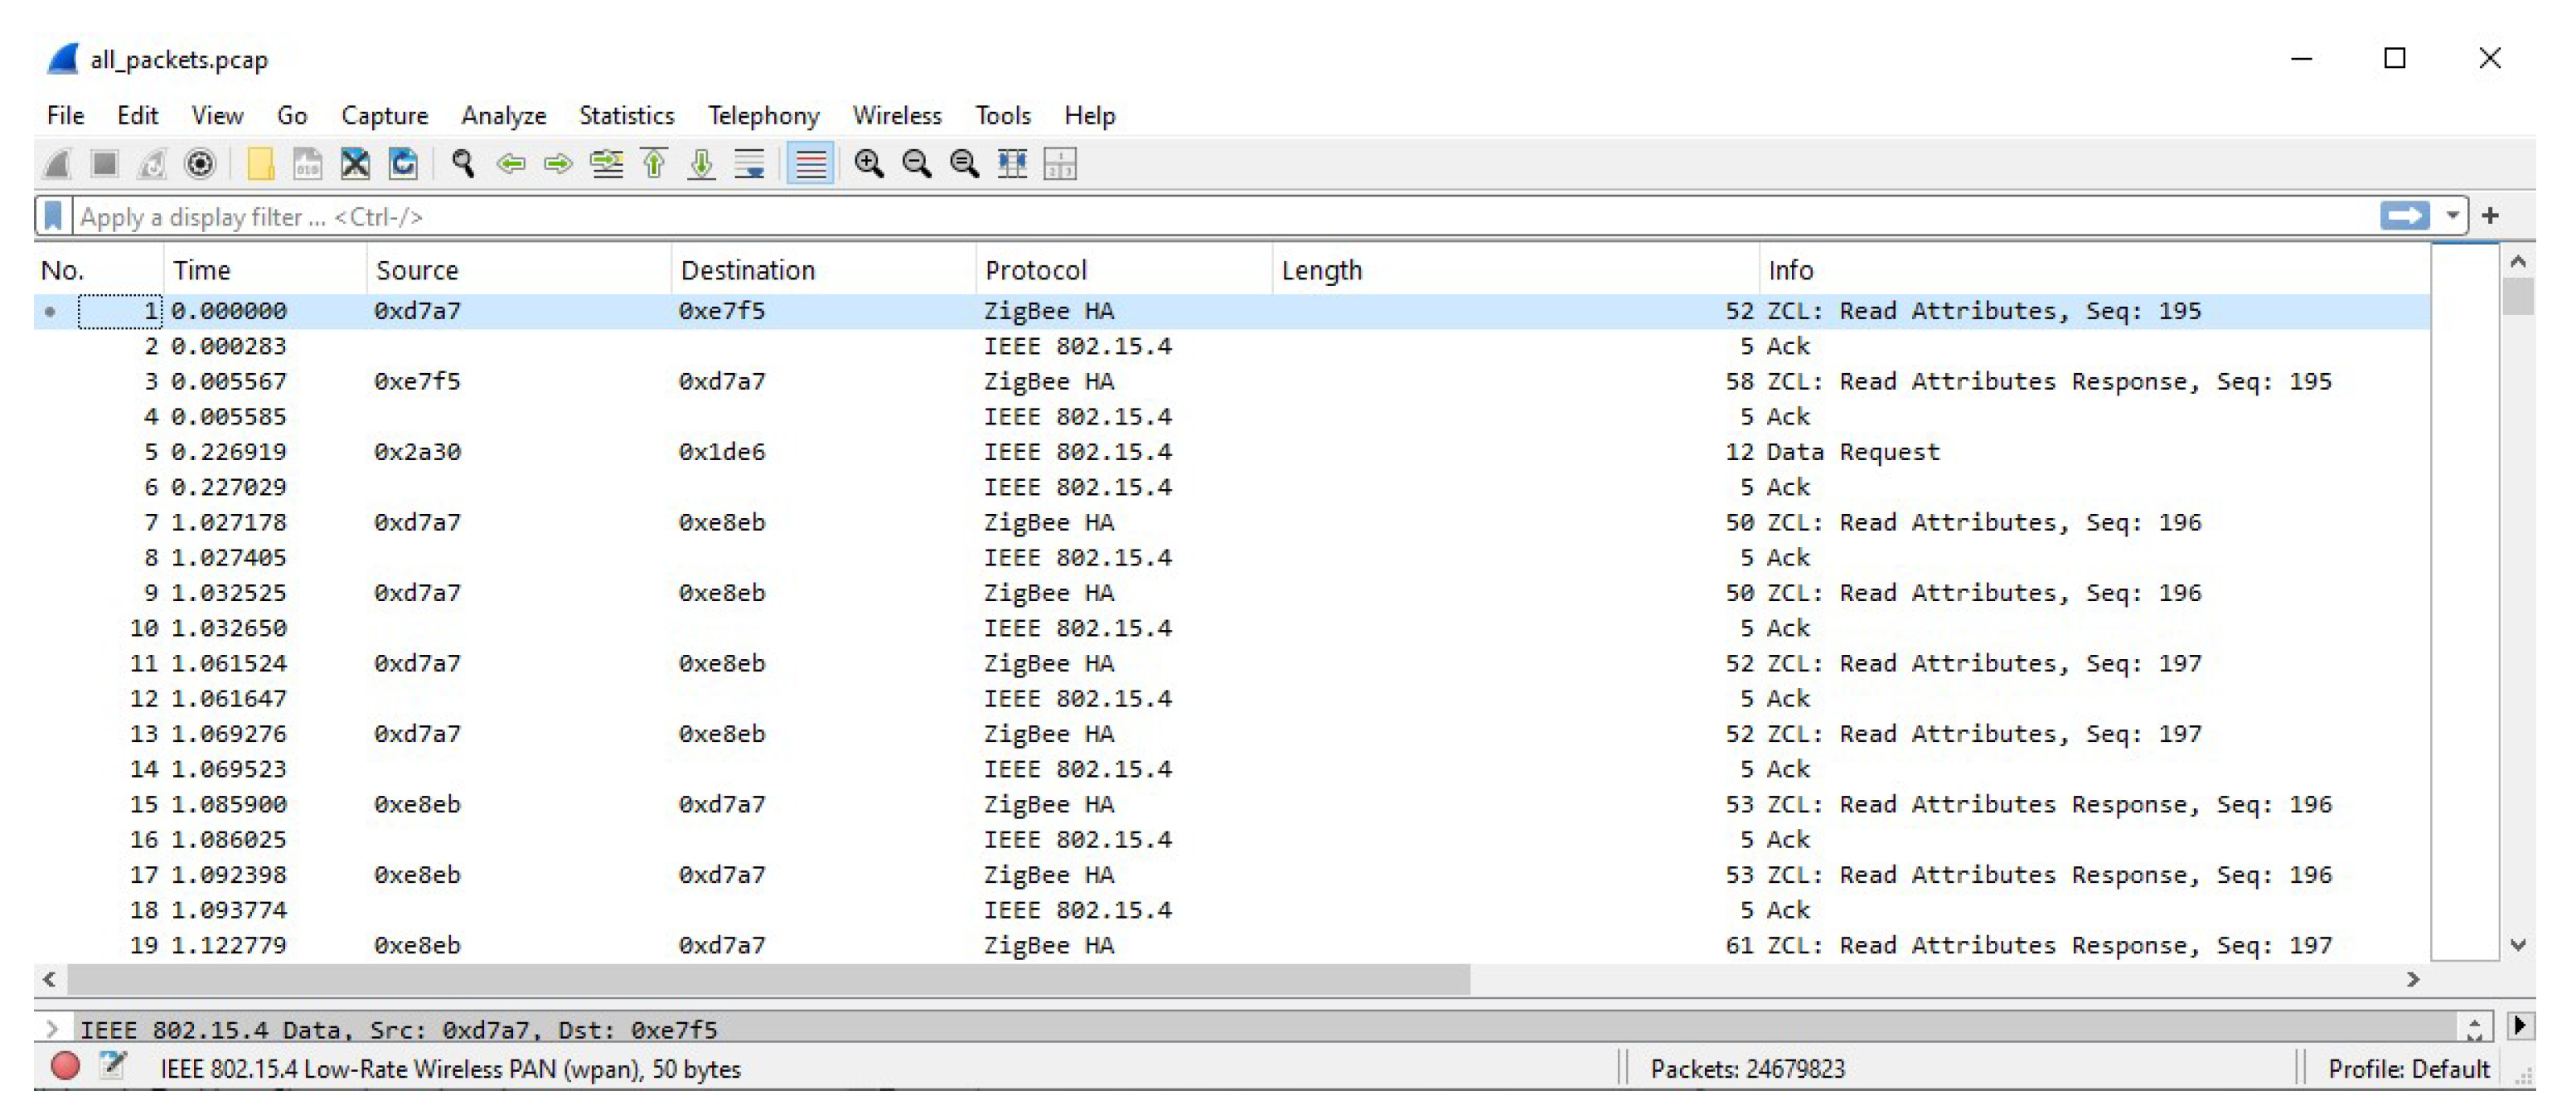2576x1120 pixels.
Task: Go forward in packet history arrow
Action: tap(558, 163)
